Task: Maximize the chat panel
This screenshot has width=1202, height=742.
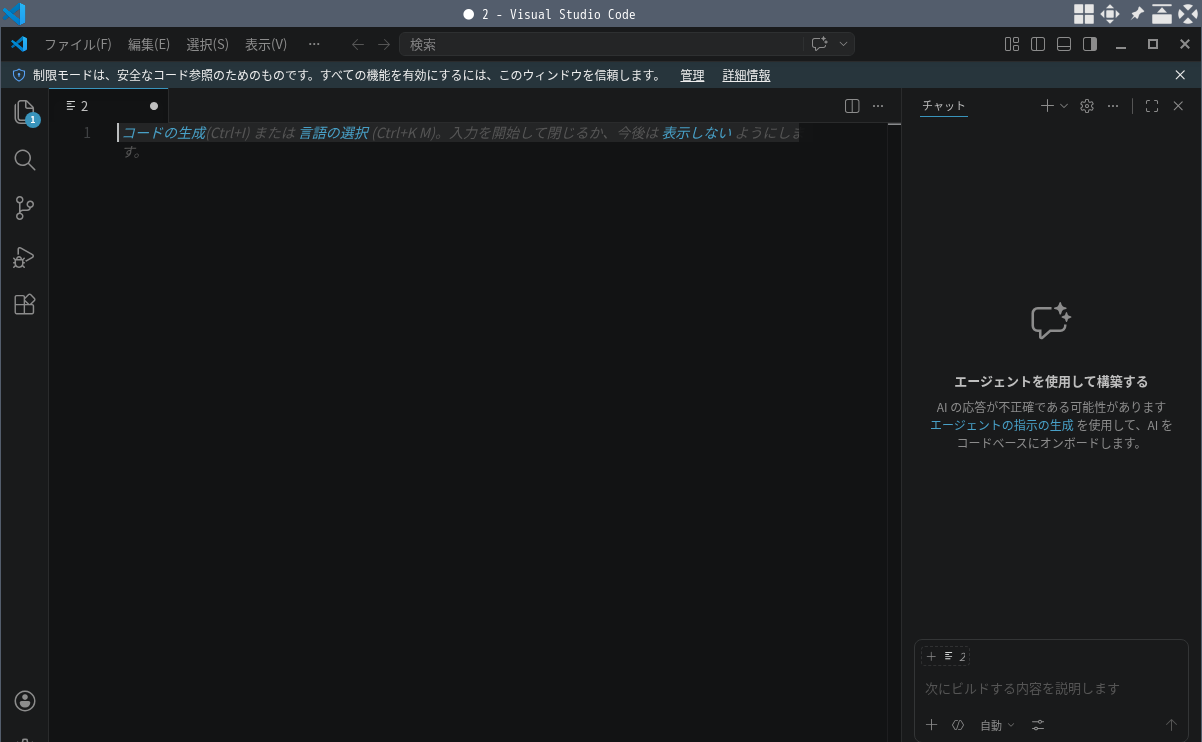Action: (1152, 106)
